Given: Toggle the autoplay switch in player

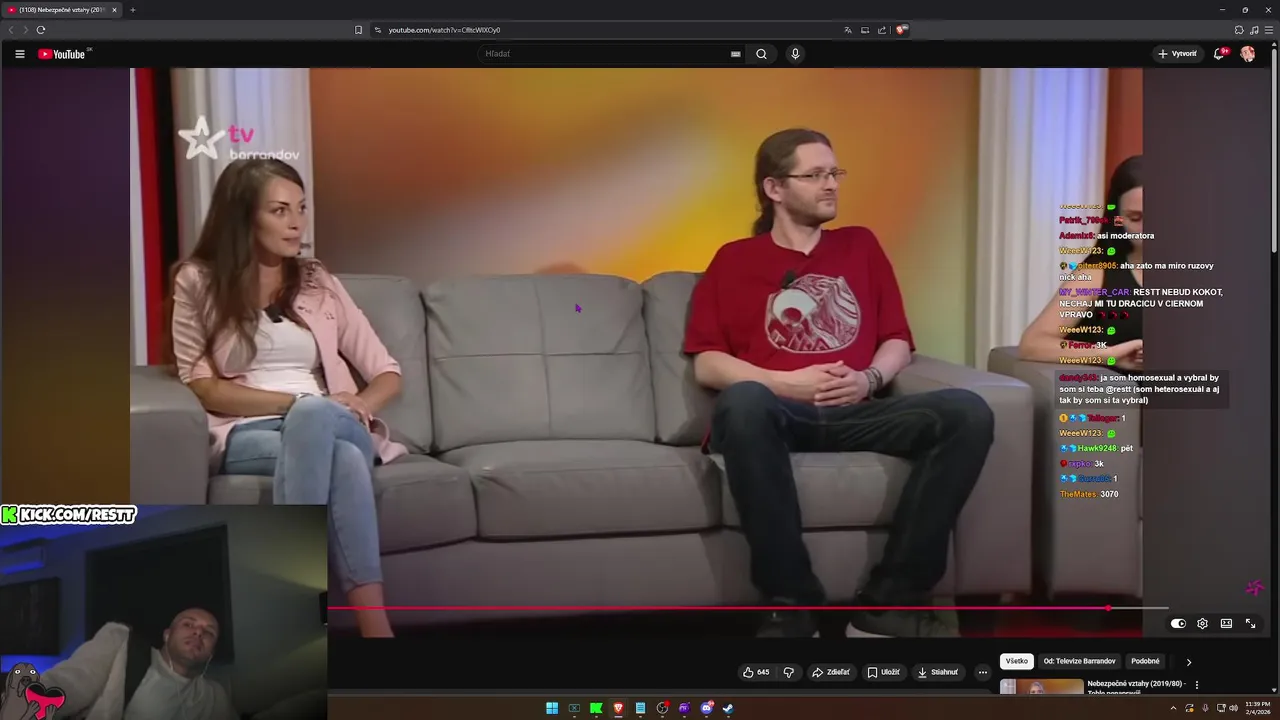Looking at the screenshot, I should click(x=1178, y=623).
